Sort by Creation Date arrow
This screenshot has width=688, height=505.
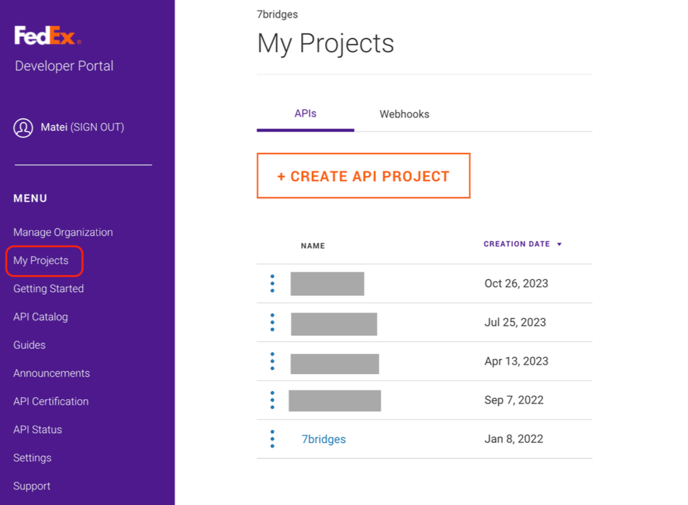pos(559,245)
